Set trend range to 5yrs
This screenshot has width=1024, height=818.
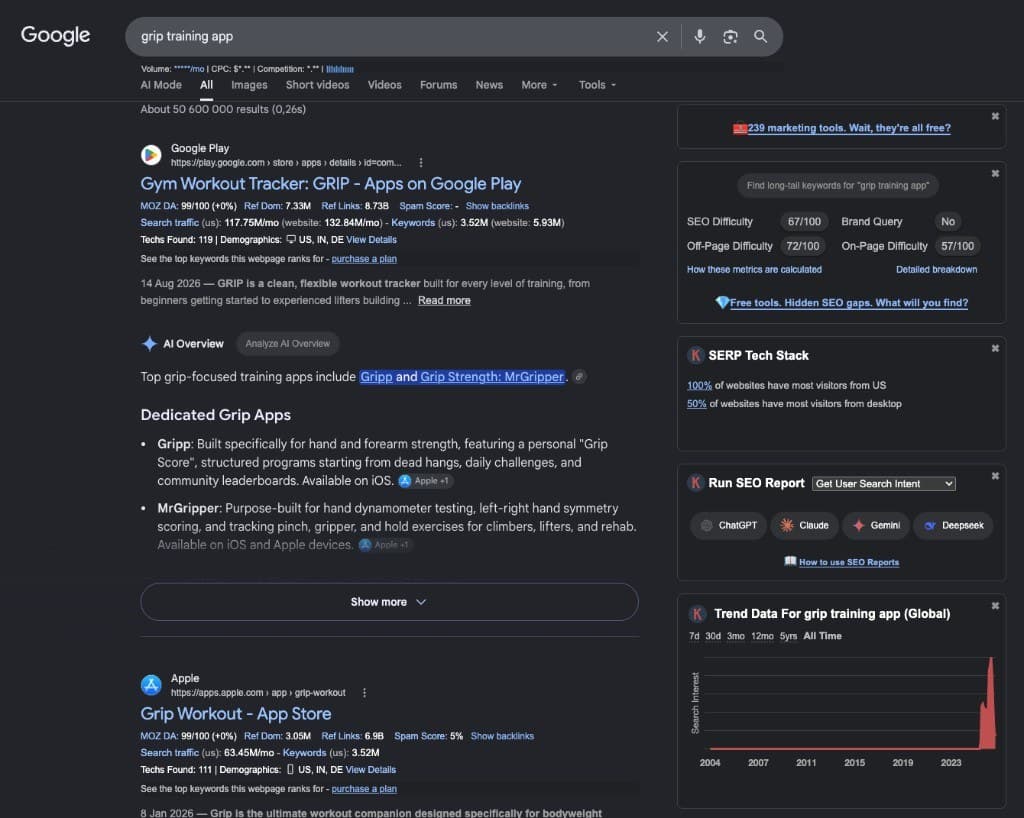coord(788,636)
